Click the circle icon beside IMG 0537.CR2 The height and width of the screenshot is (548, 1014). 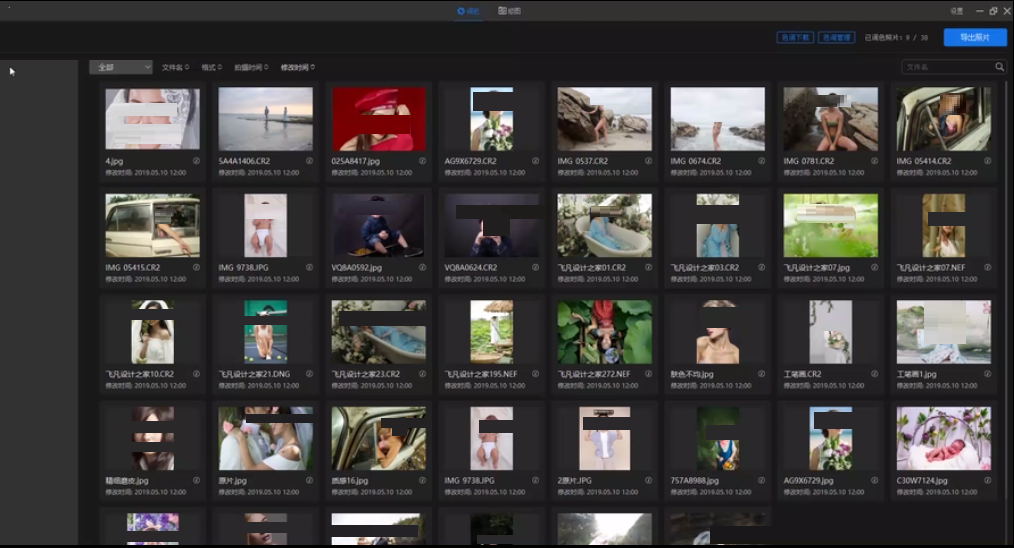tap(648, 161)
